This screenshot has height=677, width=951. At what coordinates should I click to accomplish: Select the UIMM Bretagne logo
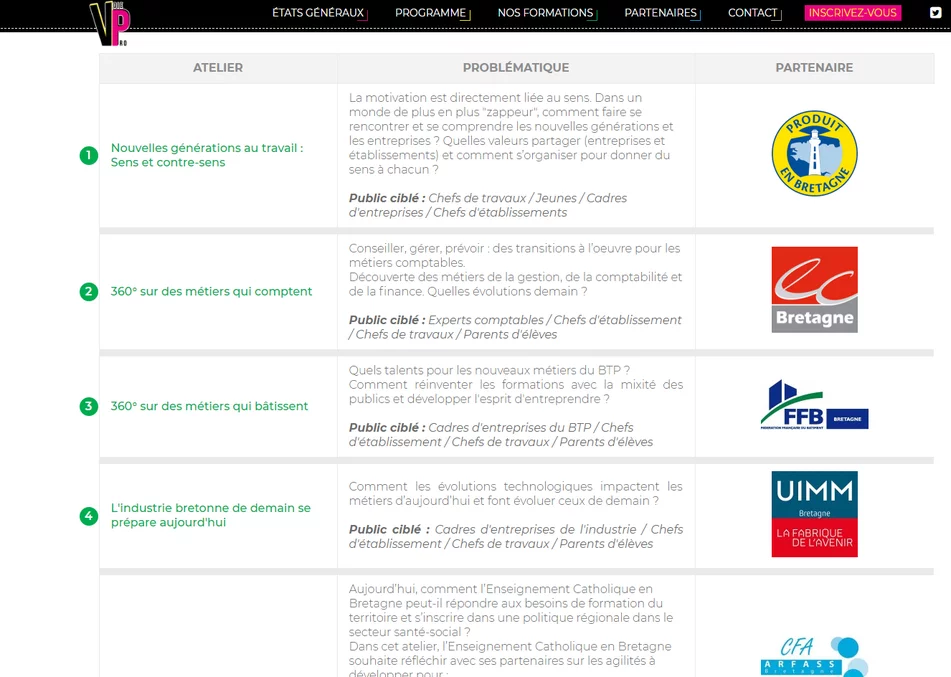point(814,514)
